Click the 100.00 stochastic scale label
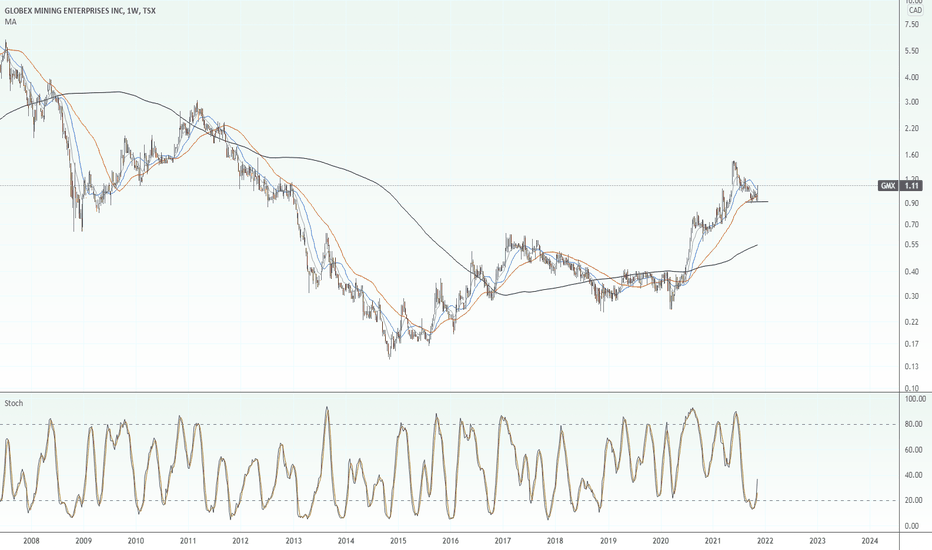The width and height of the screenshot is (932, 550). [x=914, y=398]
